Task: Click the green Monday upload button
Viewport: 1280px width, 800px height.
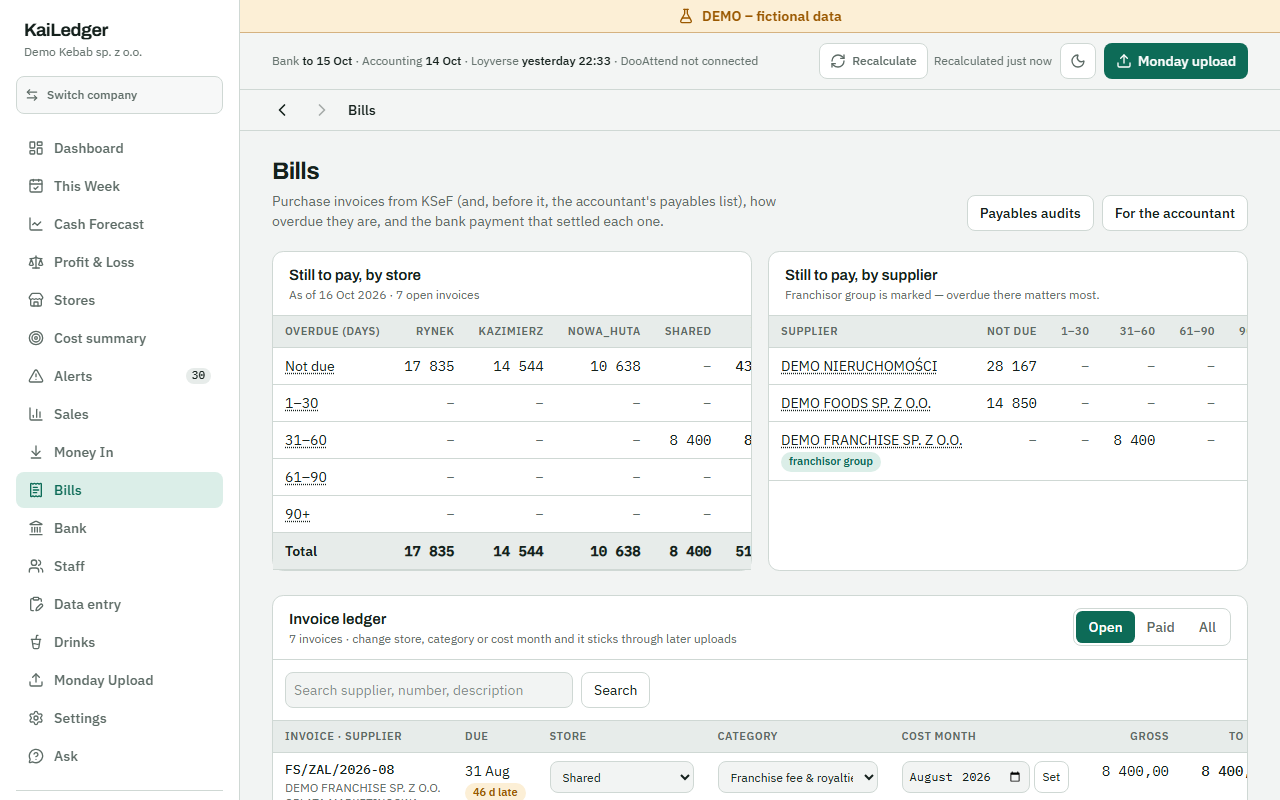Action: click(x=1176, y=61)
